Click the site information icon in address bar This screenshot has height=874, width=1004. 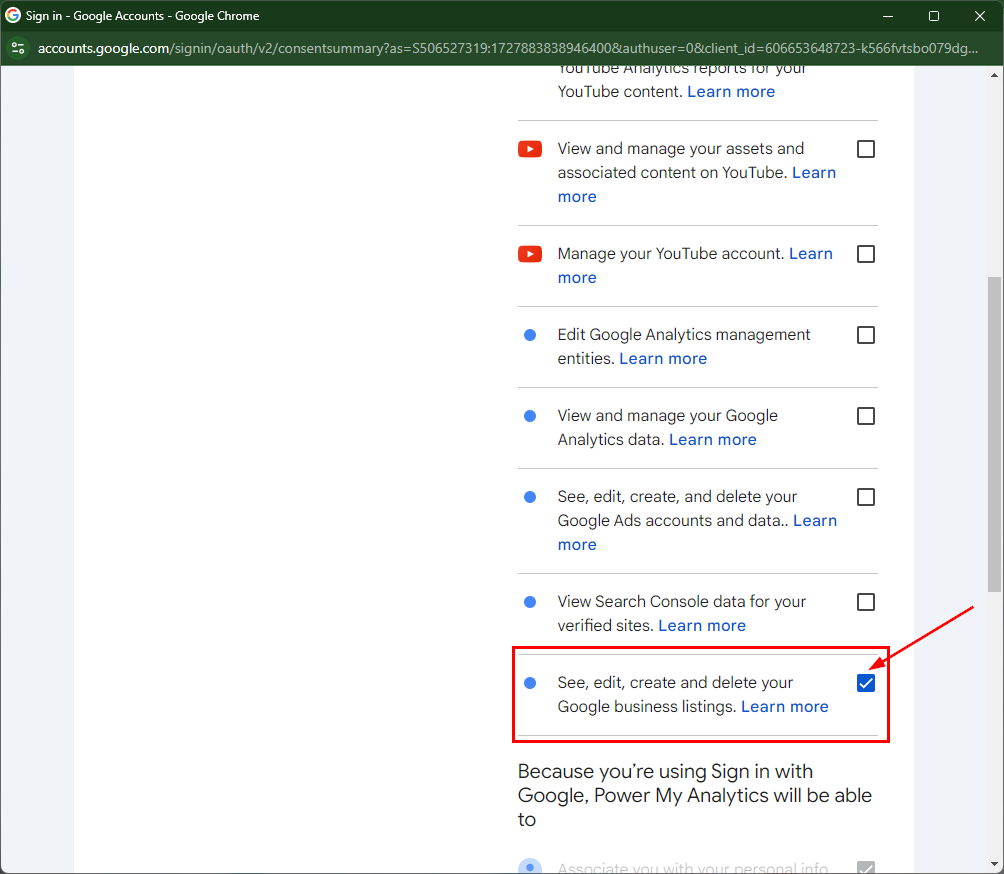18,48
